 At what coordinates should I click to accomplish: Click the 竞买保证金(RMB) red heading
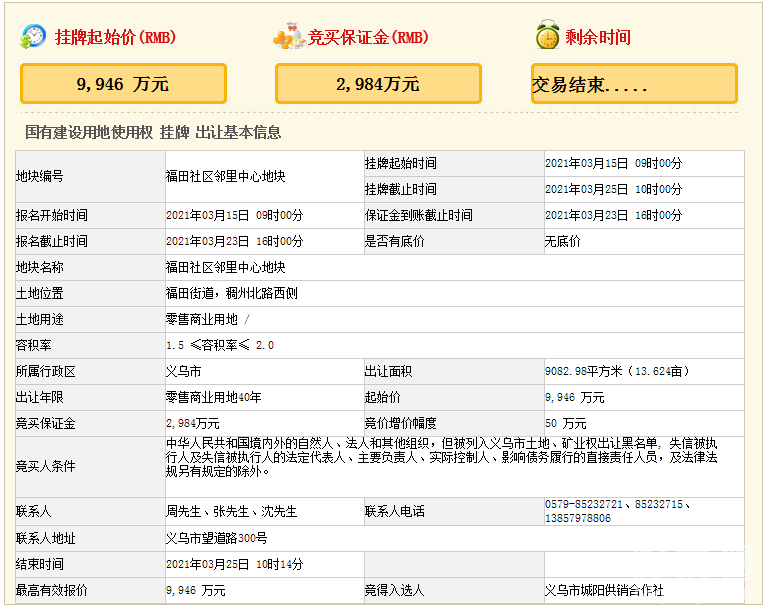(368, 37)
